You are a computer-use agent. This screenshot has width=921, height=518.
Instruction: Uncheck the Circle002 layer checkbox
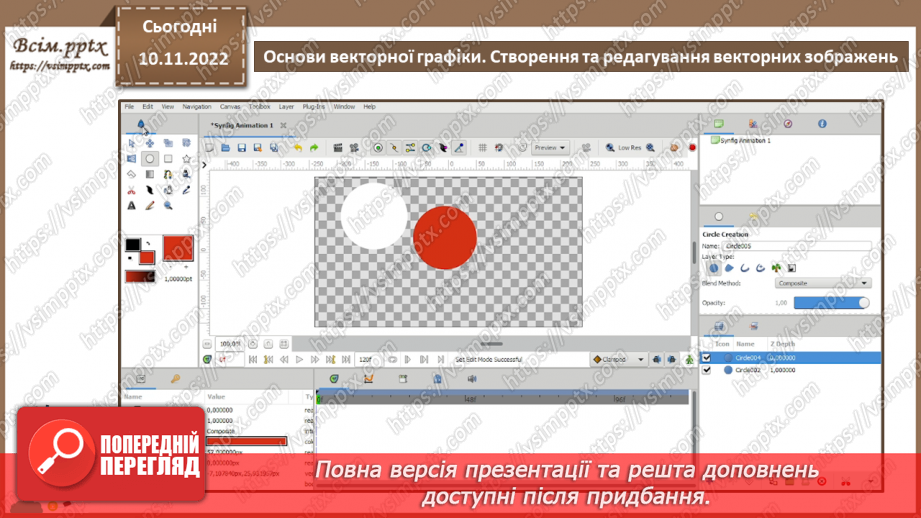point(707,370)
